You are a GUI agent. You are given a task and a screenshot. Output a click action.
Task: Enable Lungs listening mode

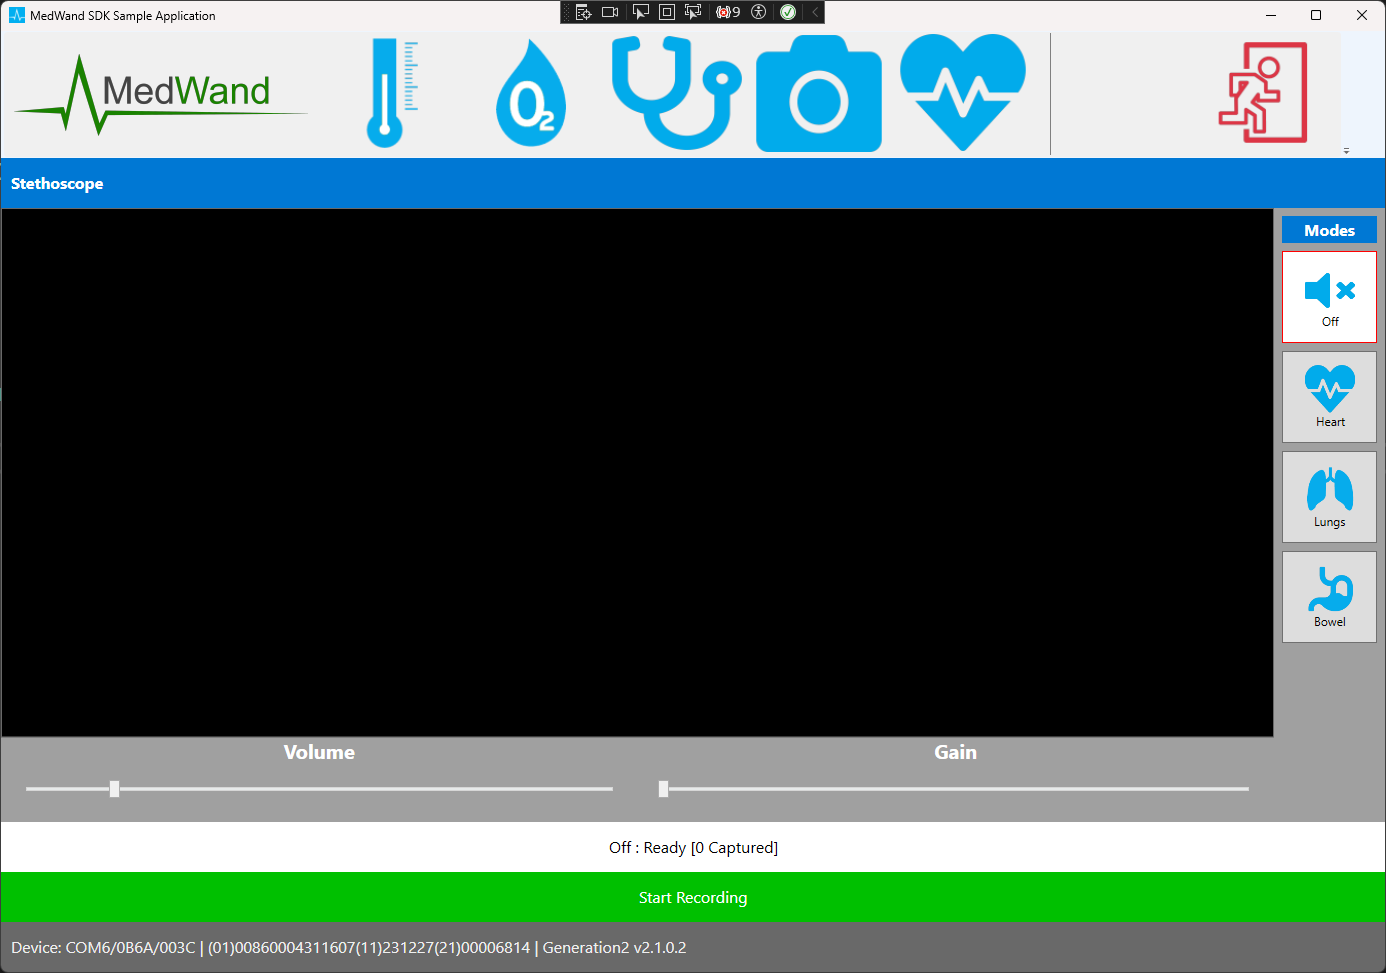[x=1329, y=497]
